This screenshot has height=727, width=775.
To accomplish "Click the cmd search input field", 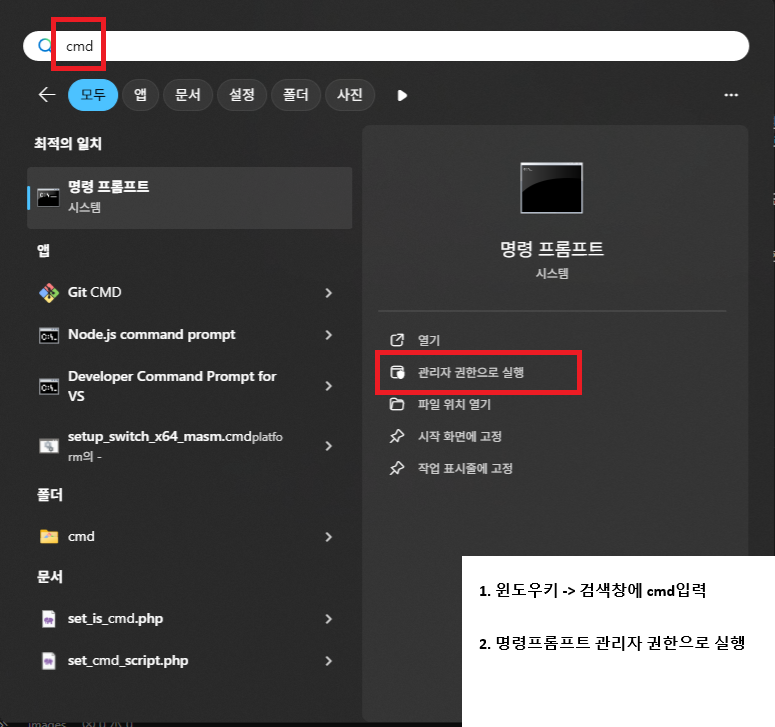I will point(386,46).
